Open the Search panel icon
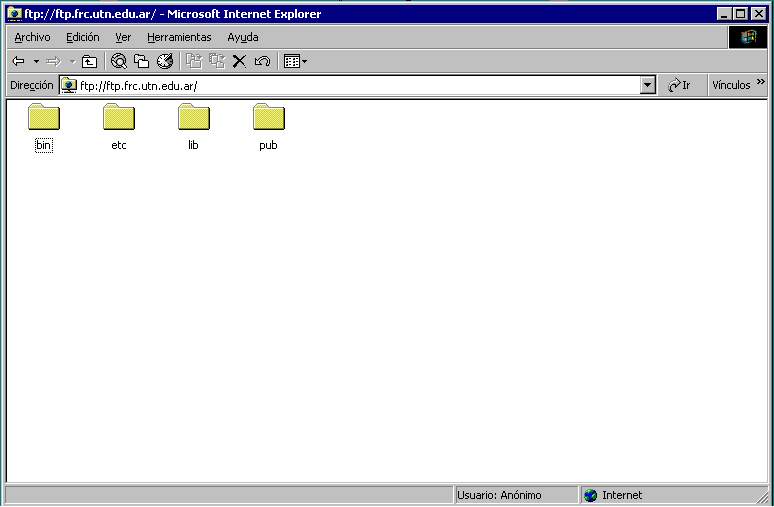 coord(118,61)
